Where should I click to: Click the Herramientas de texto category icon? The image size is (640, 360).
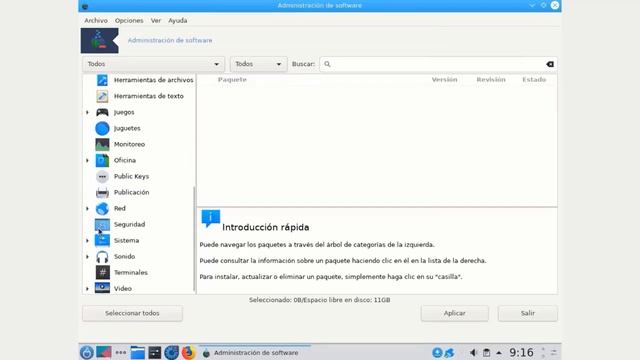coord(102,96)
